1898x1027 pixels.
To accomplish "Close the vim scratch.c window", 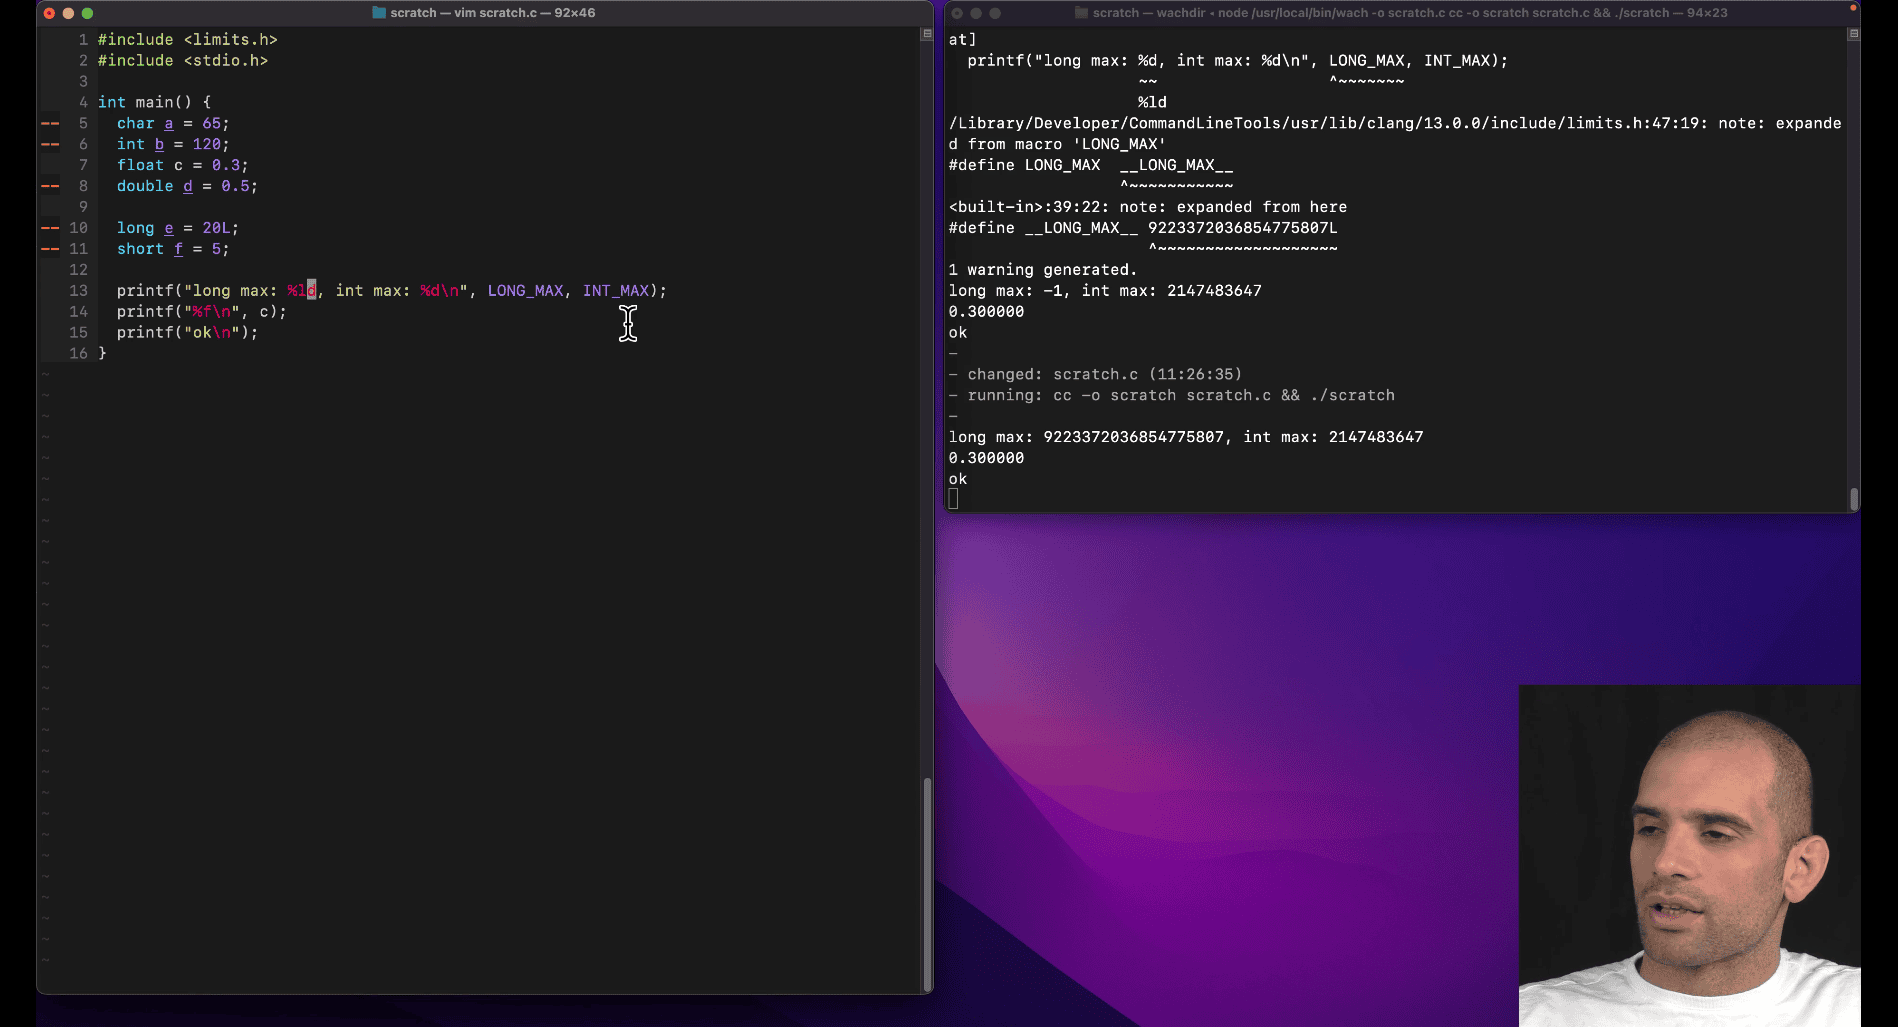I will tap(49, 13).
